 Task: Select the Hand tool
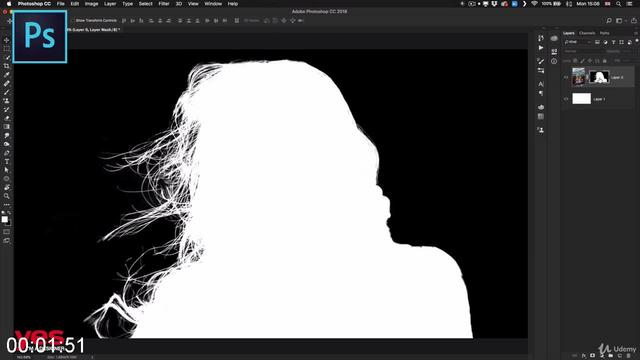(x=7, y=187)
